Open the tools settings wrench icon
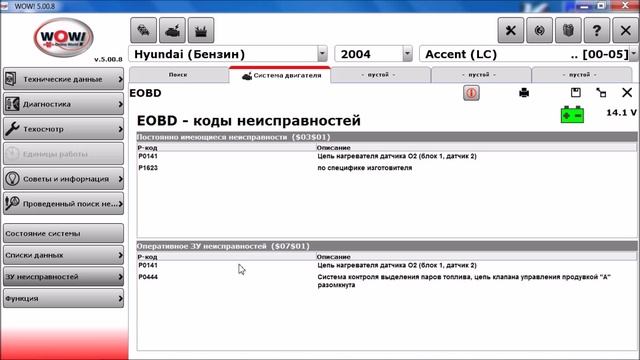The width and height of the screenshot is (640, 360). tap(511, 30)
